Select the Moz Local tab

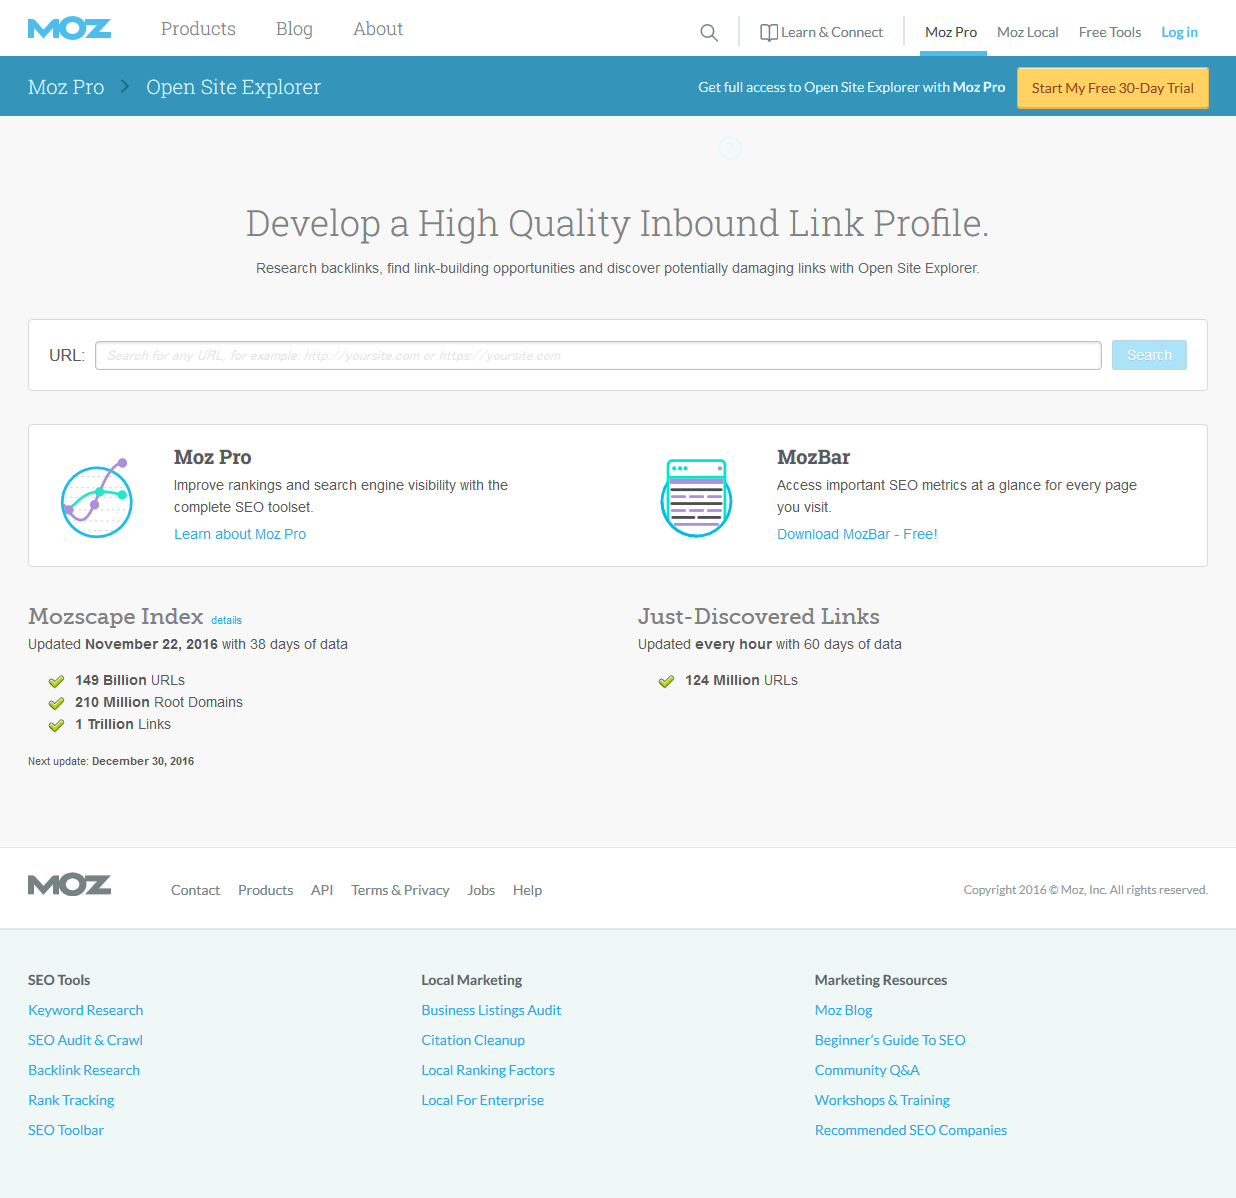point(1028,32)
